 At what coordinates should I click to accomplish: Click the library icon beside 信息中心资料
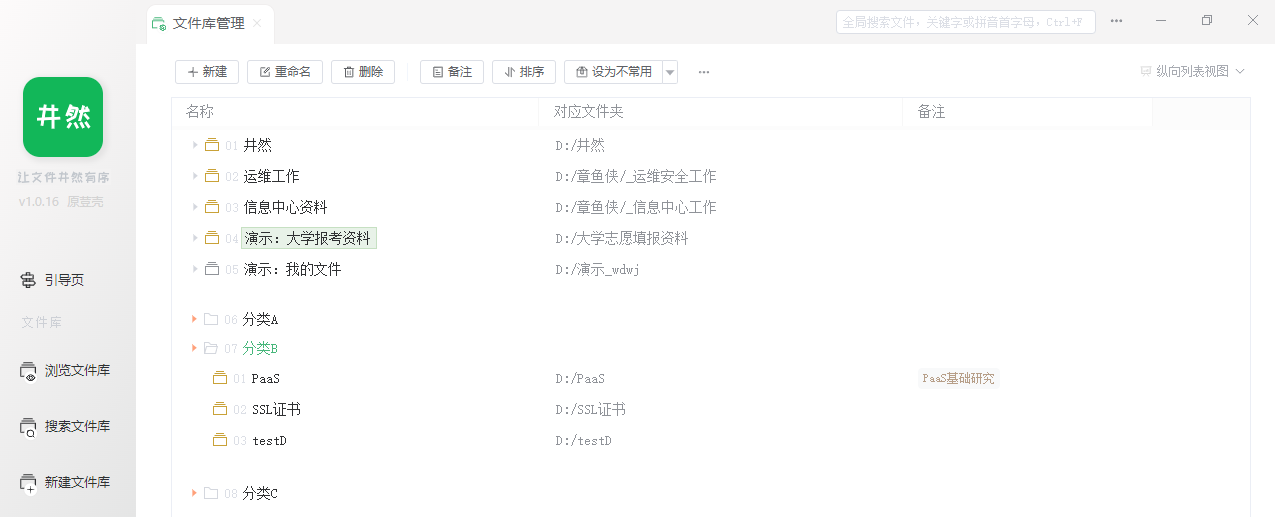pos(212,207)
